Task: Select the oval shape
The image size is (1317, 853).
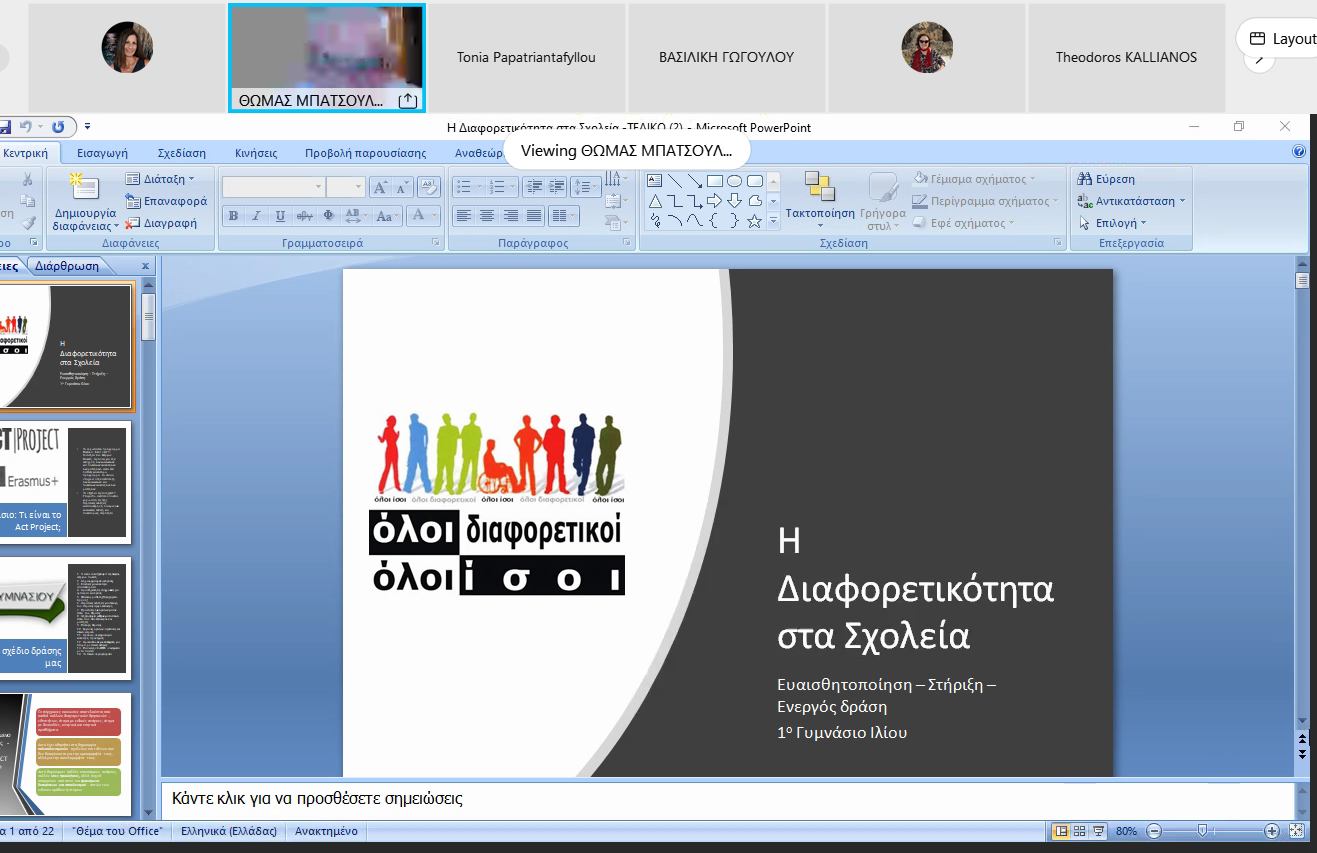Action: point(735,181)
